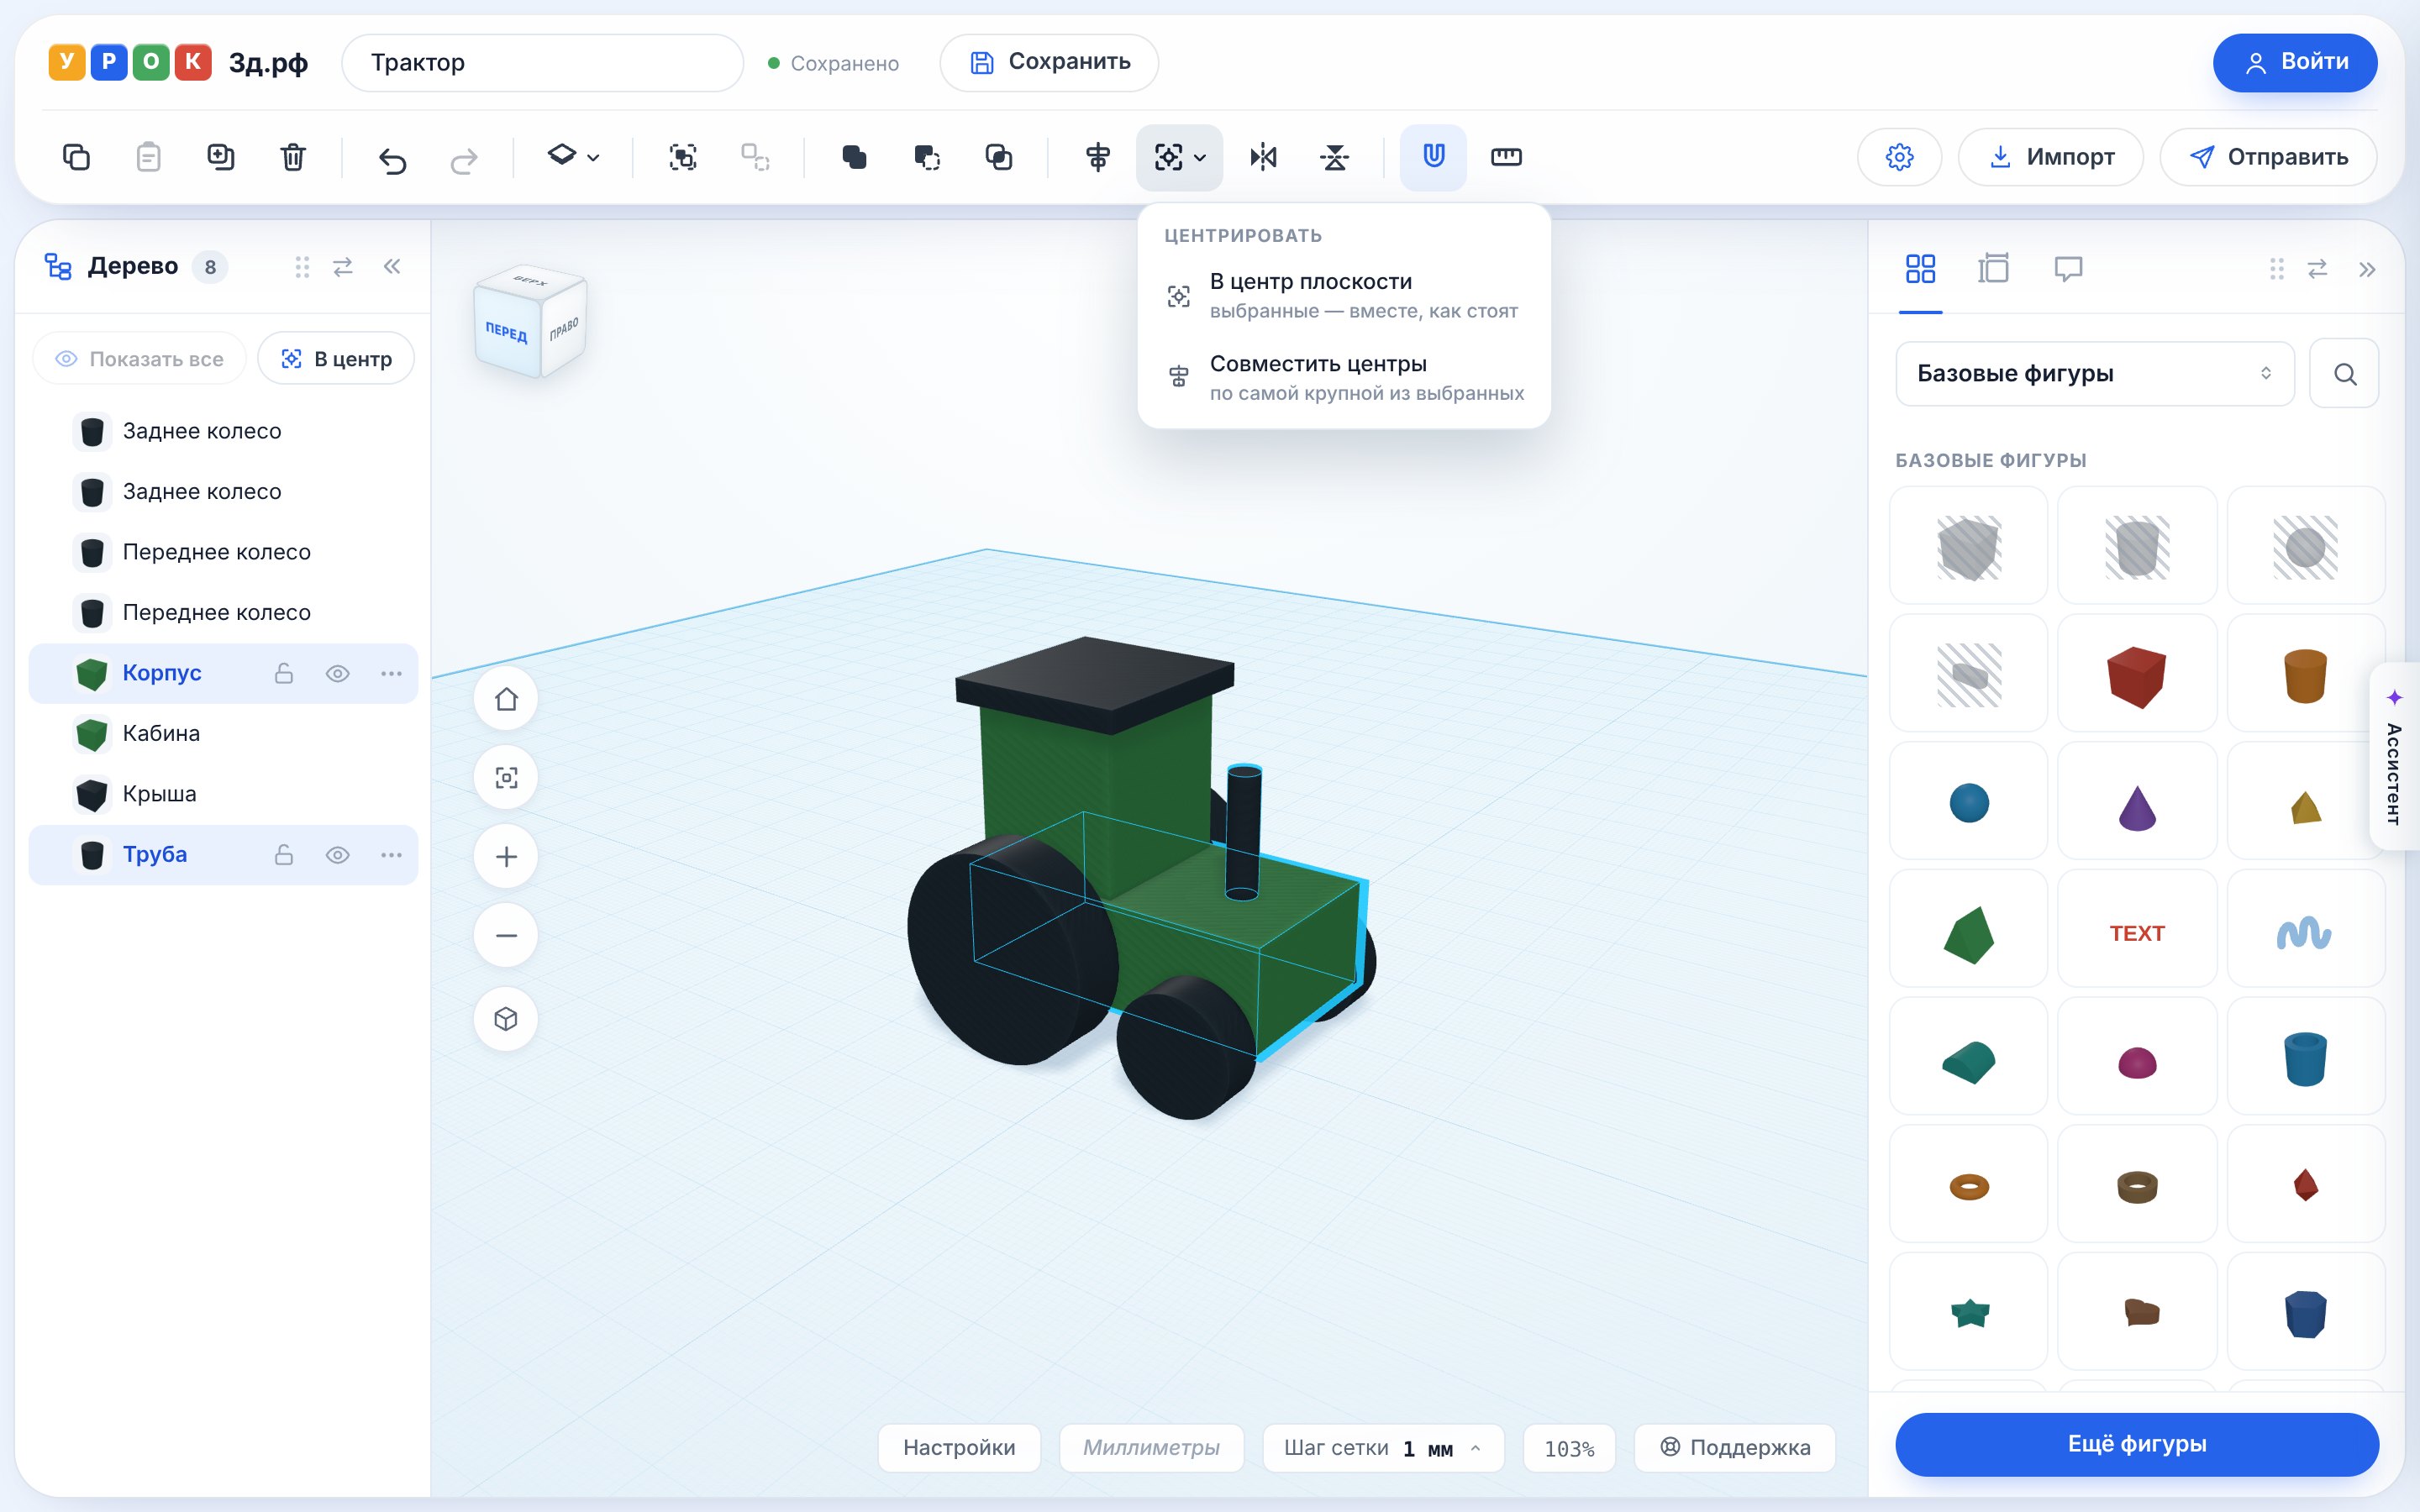
Task: Click the Импорт button
Action: click(x=2050, y=157)
